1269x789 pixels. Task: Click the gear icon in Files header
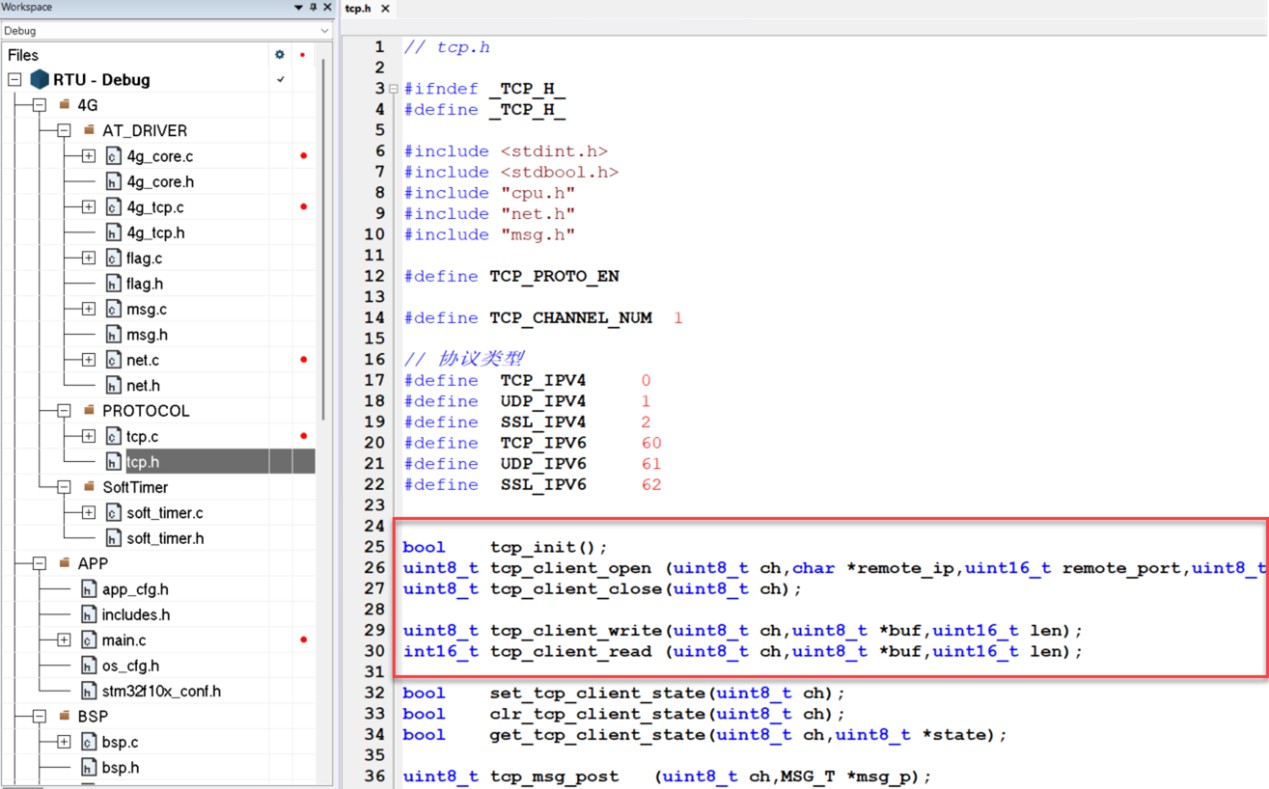coord(280,55)
